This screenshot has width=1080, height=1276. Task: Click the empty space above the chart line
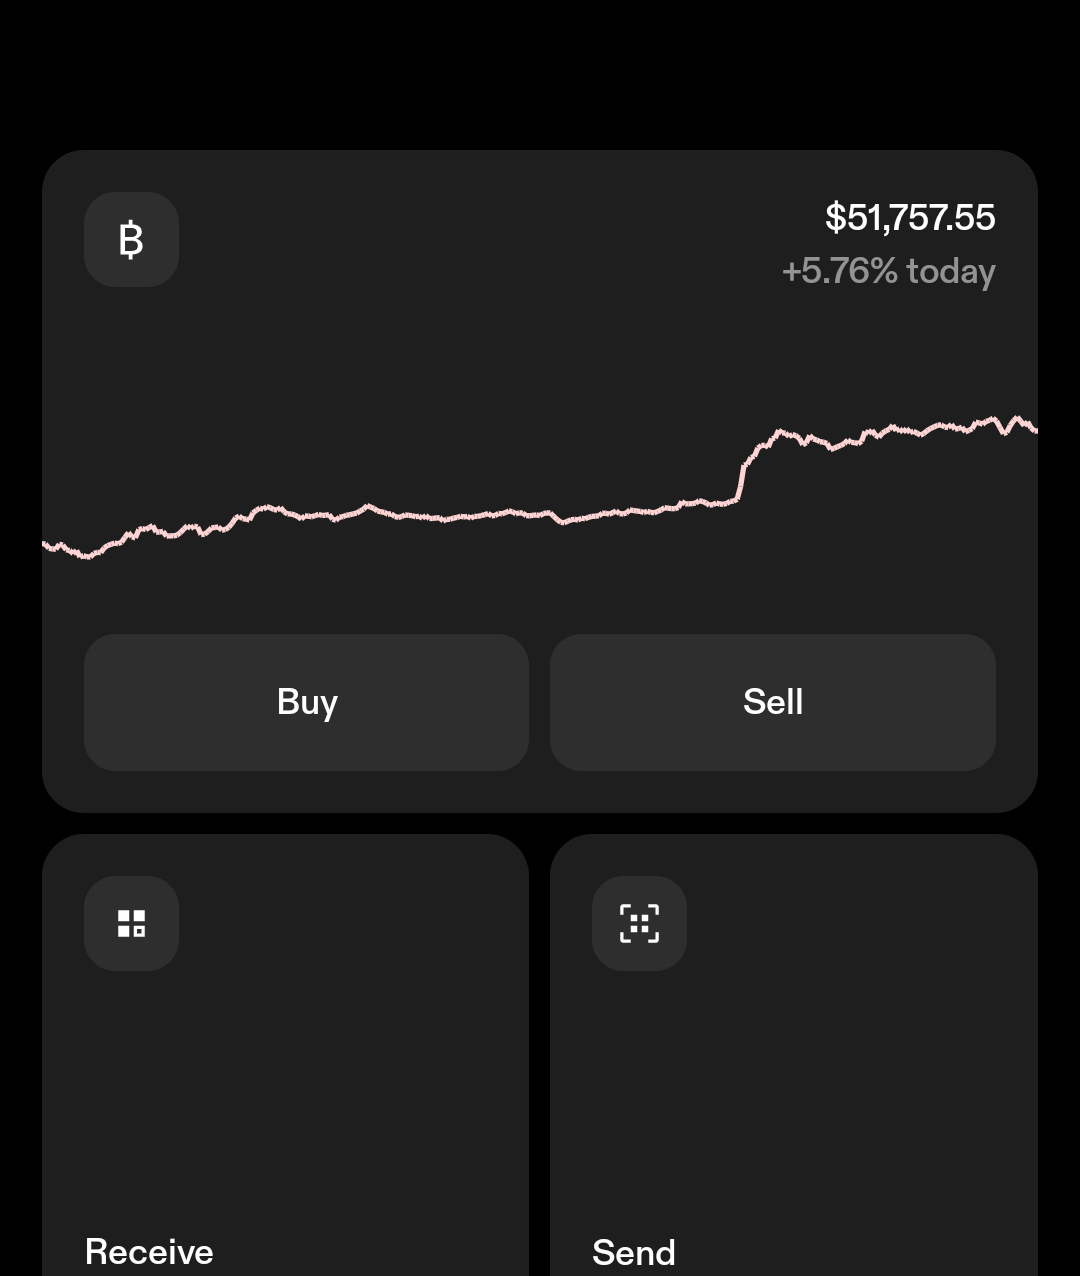point(450,380)
